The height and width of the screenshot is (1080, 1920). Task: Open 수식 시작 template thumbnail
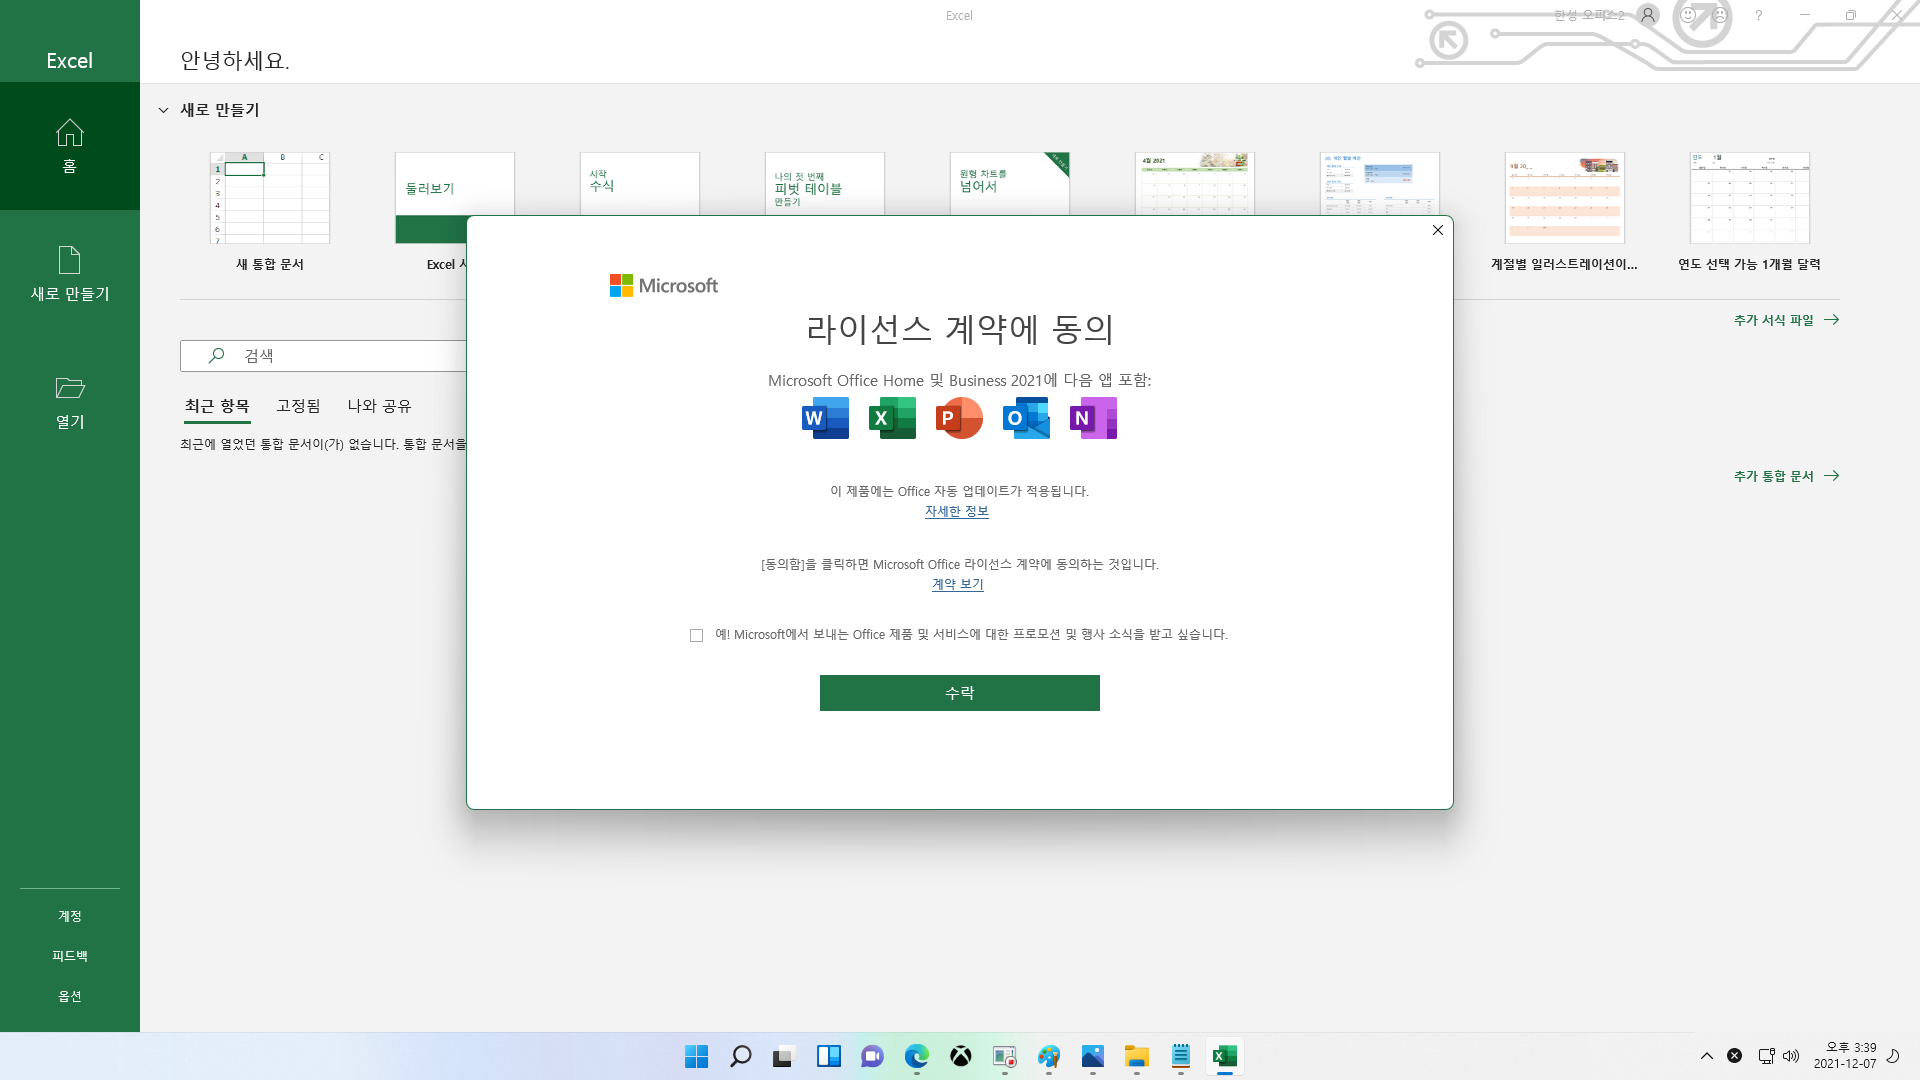[x=640, y=184]
